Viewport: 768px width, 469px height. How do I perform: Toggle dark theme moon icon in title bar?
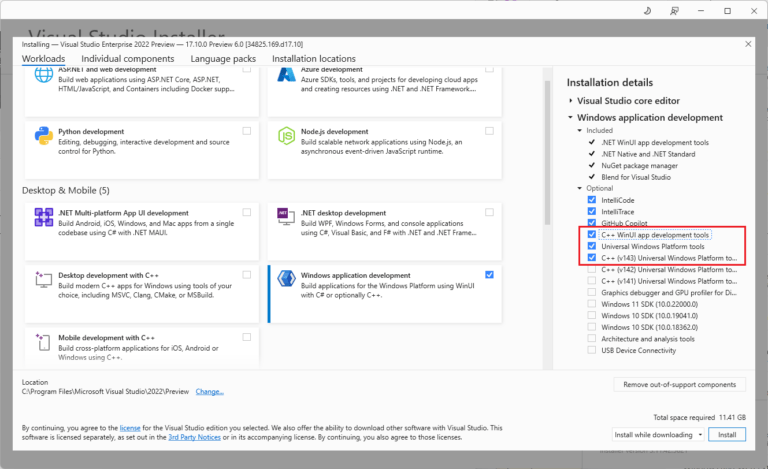point(647,11)
